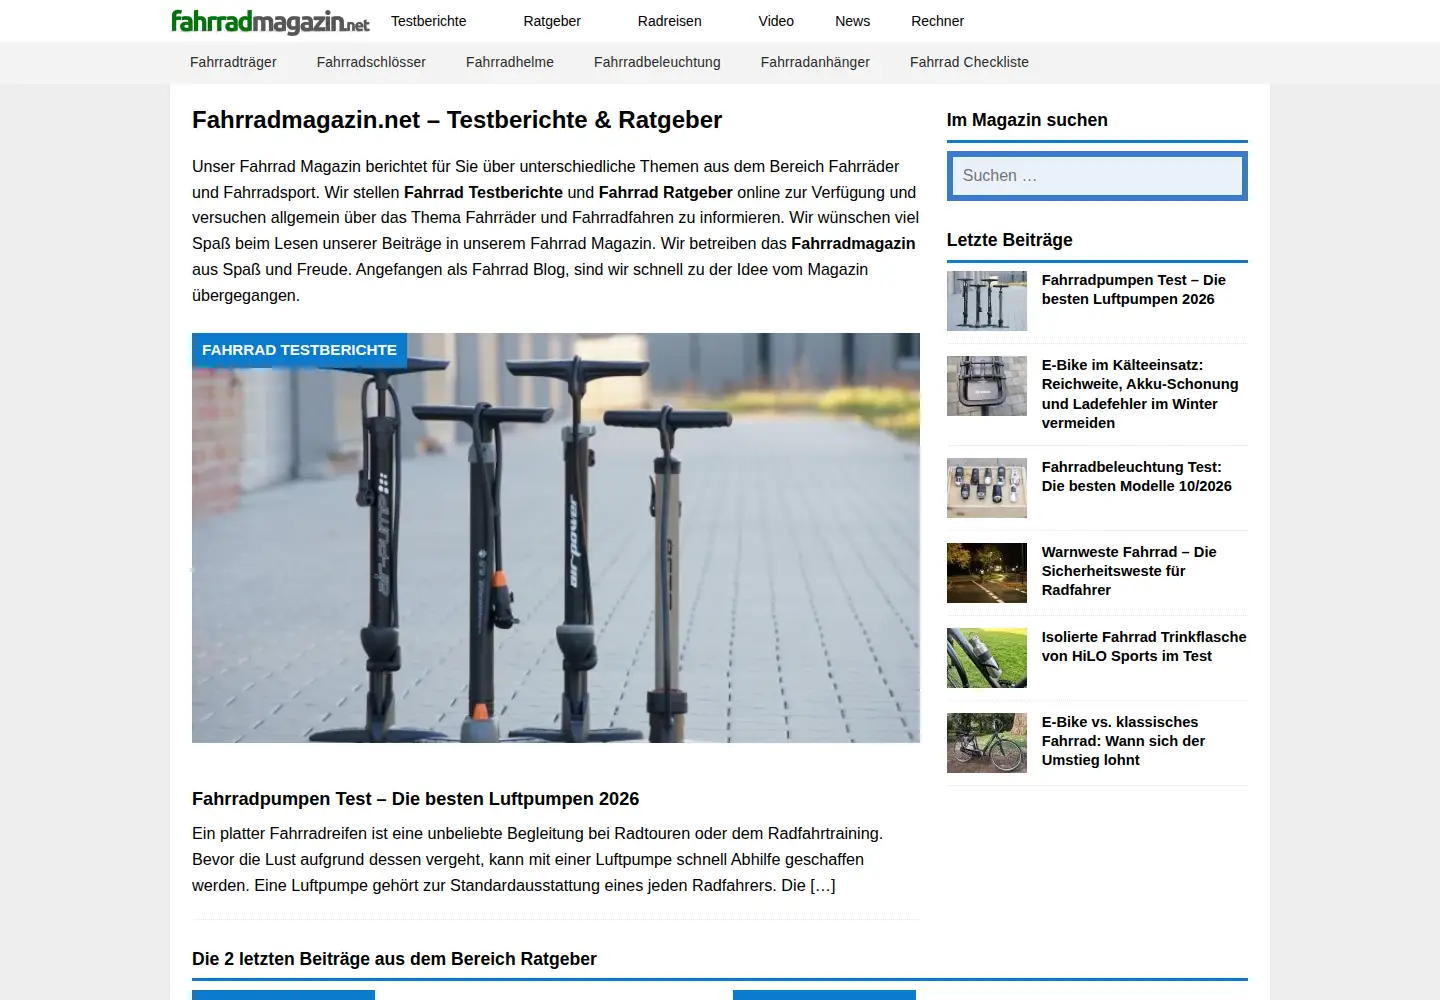Open the main article heading Fahrradpumpen Test

pyautogui.click(x=415, y=799)
